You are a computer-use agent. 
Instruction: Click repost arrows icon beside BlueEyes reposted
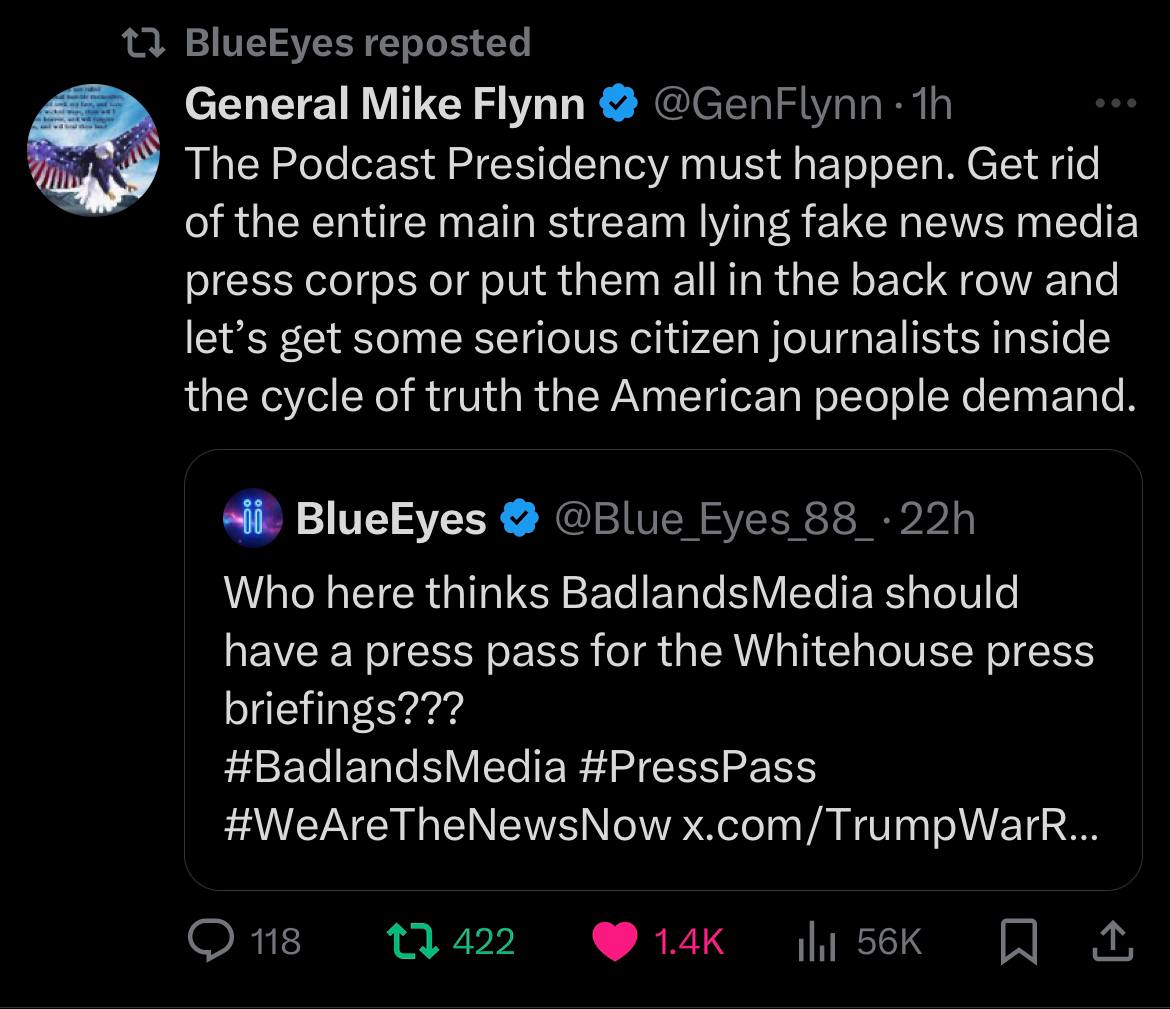pos(143,43)
